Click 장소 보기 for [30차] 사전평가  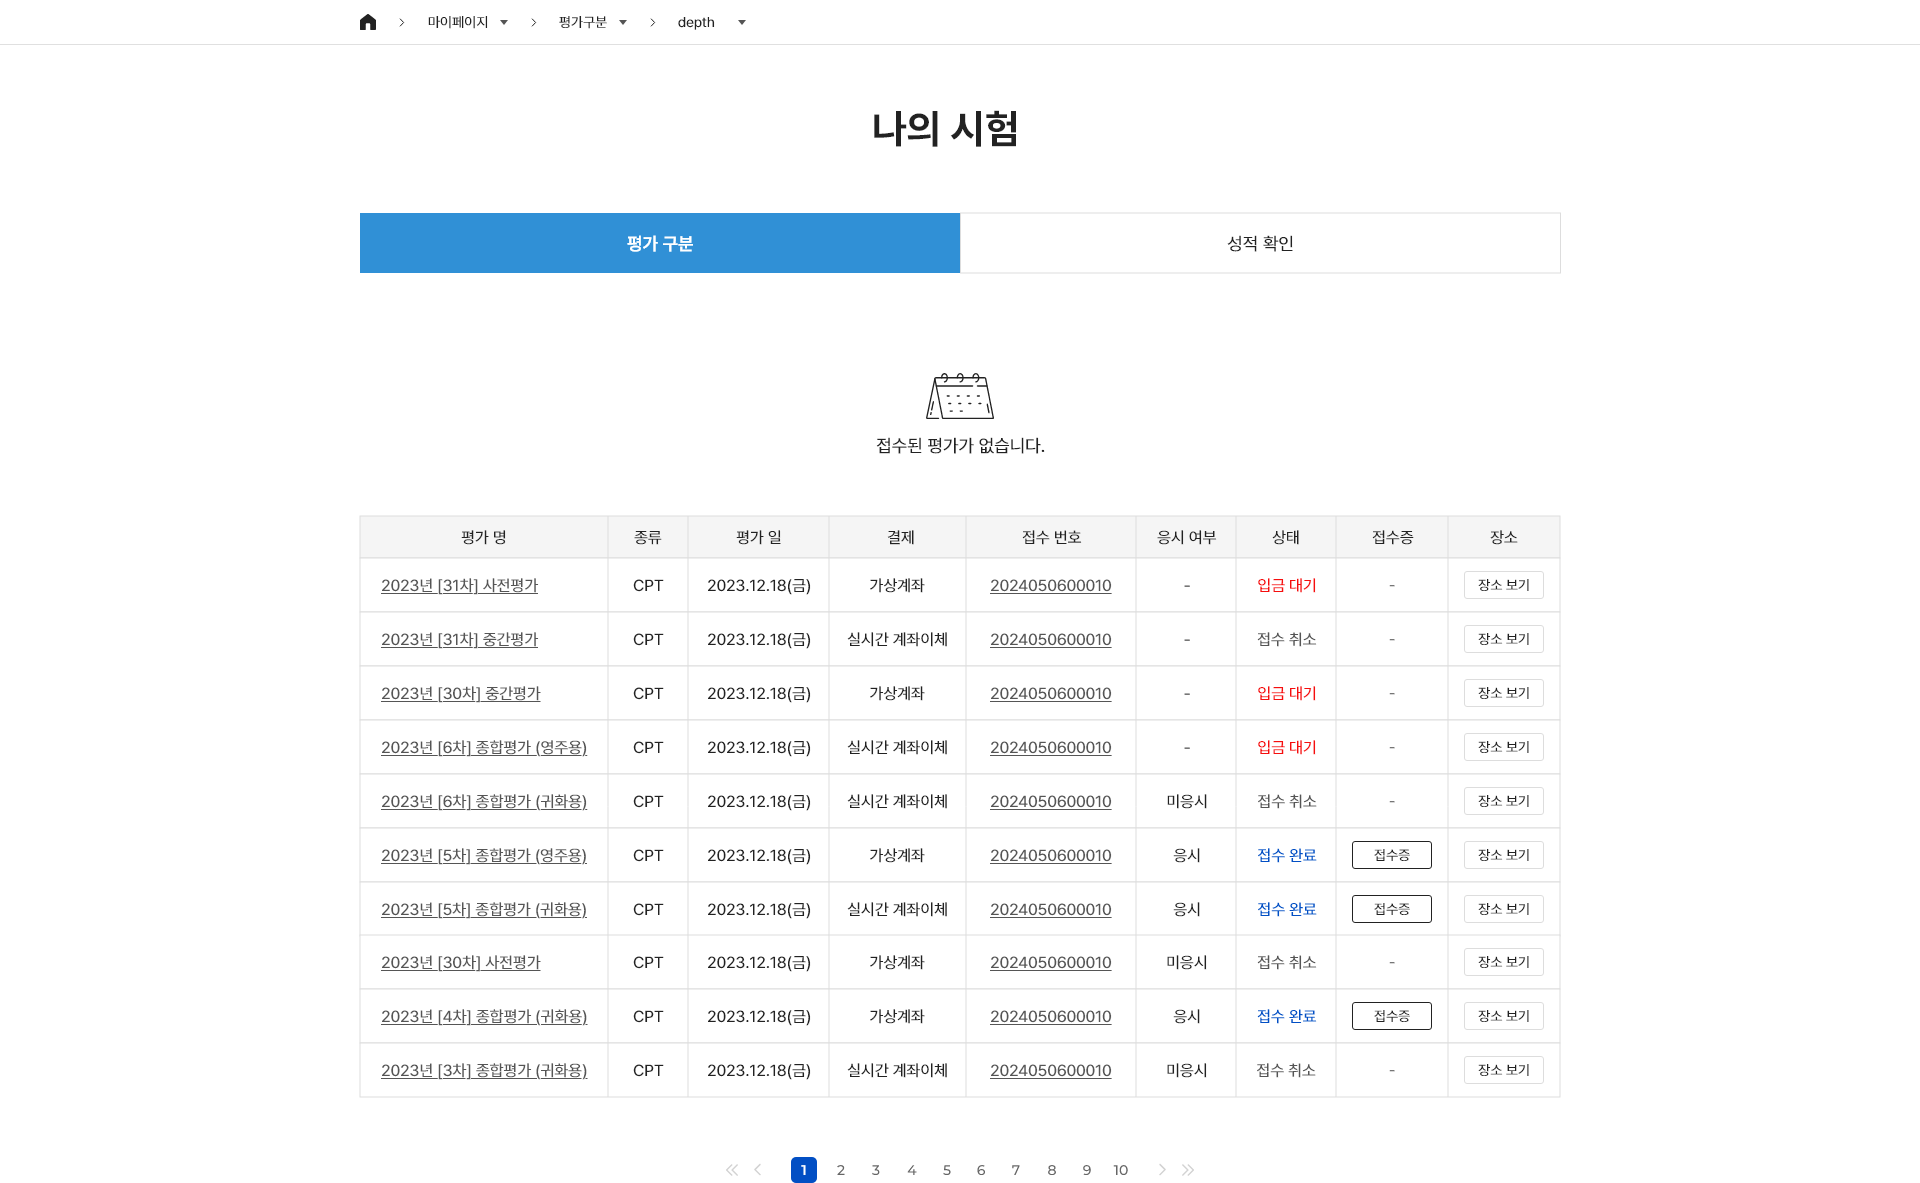click(x=1504, y=962)
